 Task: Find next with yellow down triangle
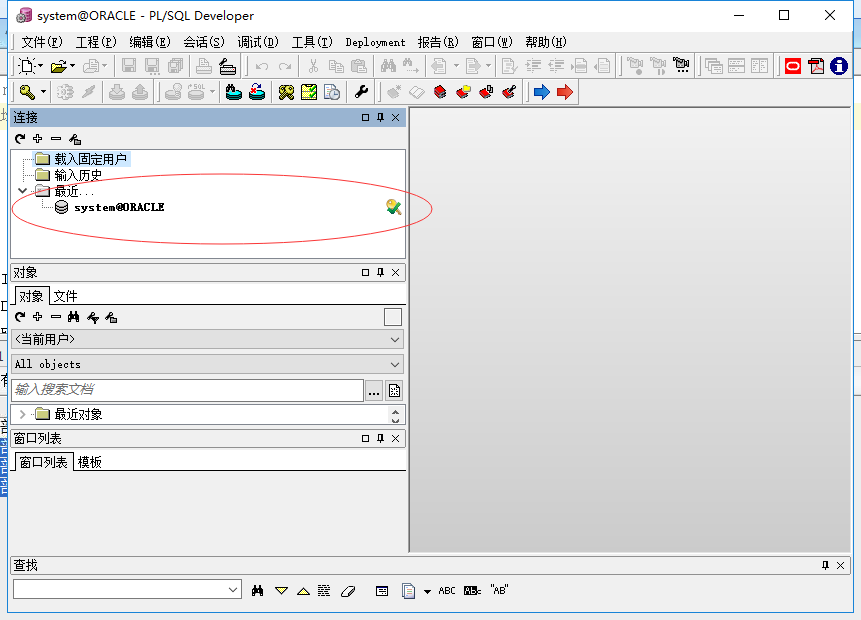pyautogui.click(x=281, y=591)
